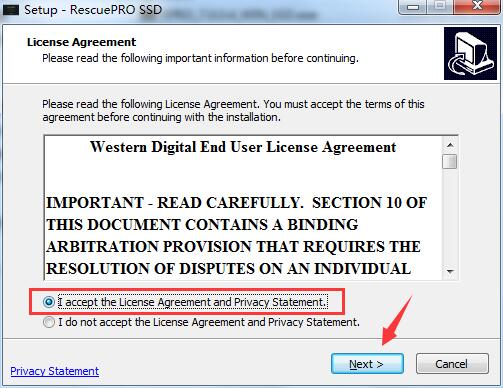The height and width of the screenshot is (388, 503).
Task: Click 'Please read the following important information' text
Action: coord(200,58)
